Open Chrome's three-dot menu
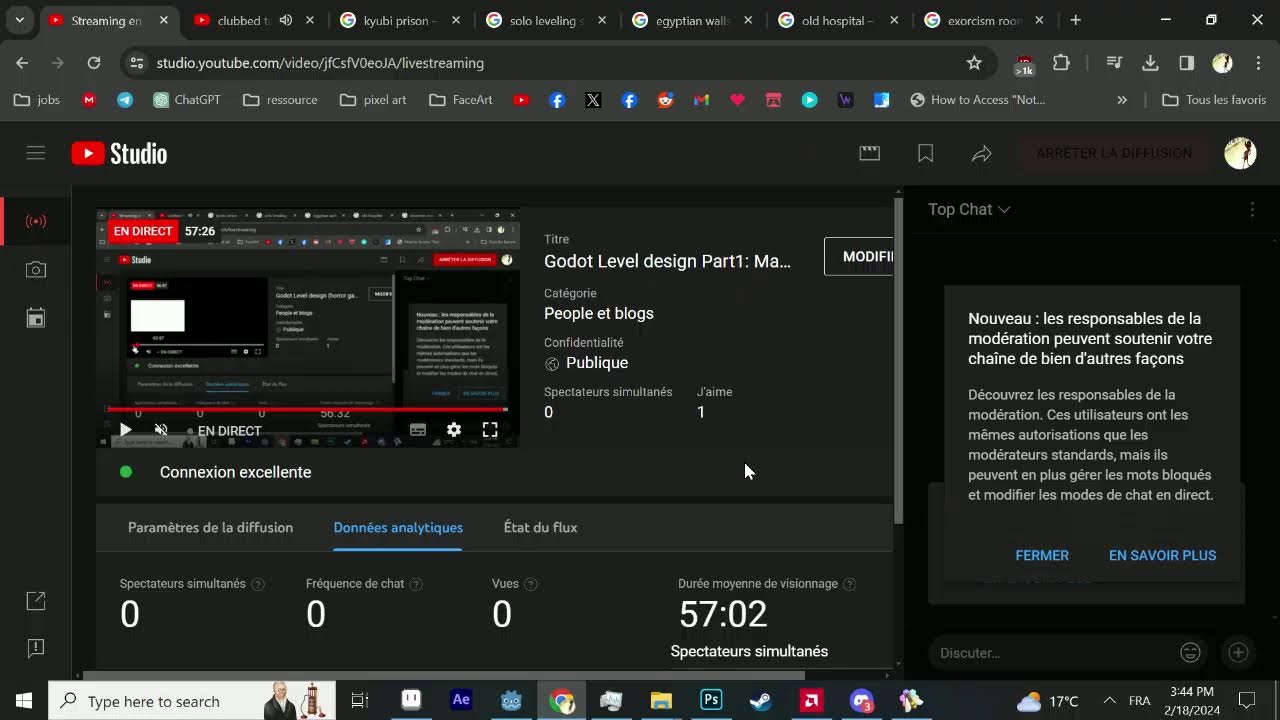This screenshot has width=1280, height=720. pos(1258,63)
